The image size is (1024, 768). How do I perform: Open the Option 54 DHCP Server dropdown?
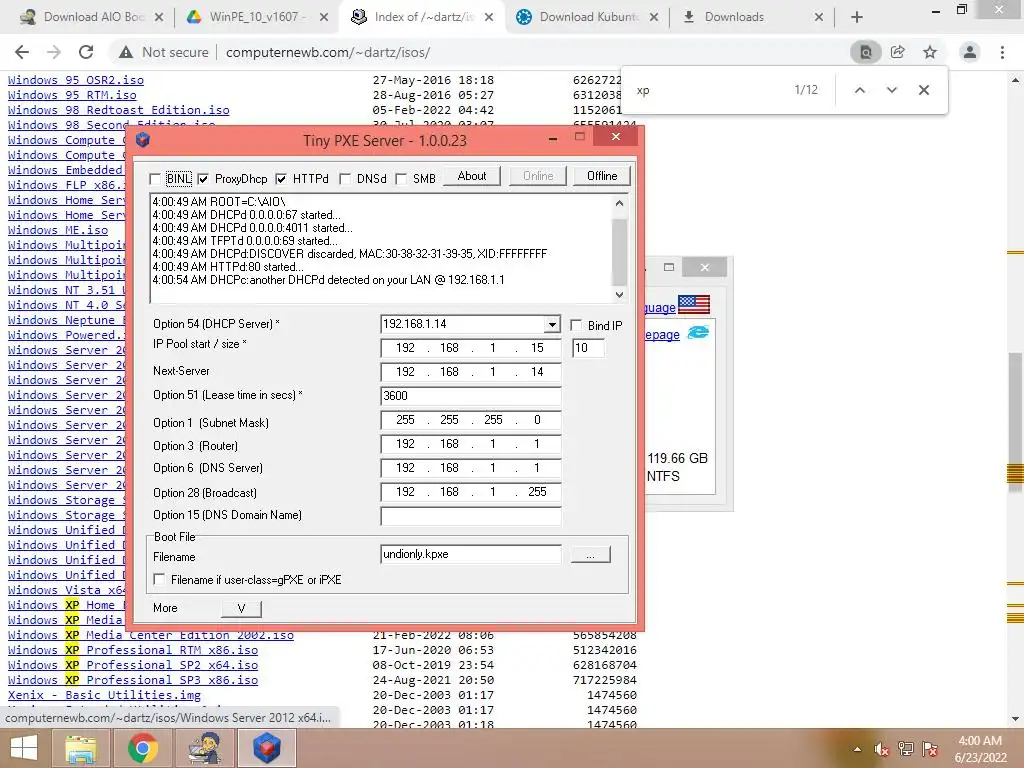pyautogui.click(x=552, y=324)
